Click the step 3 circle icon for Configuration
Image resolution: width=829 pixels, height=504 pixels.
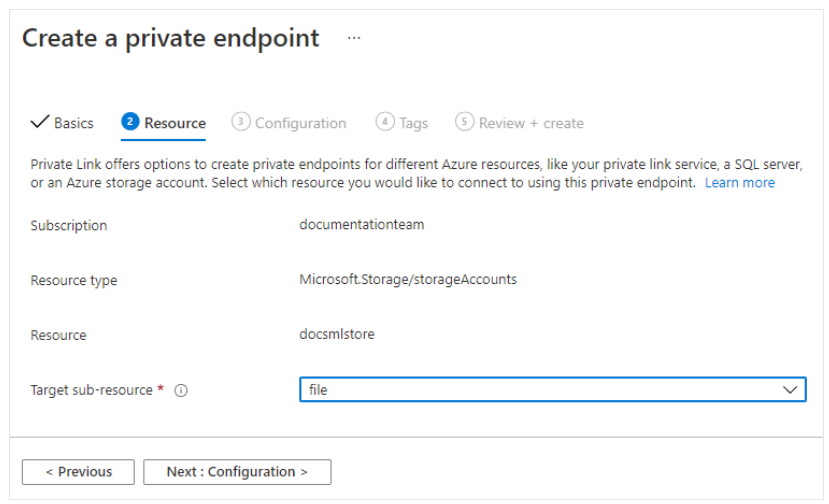click(x=241, y=122)
